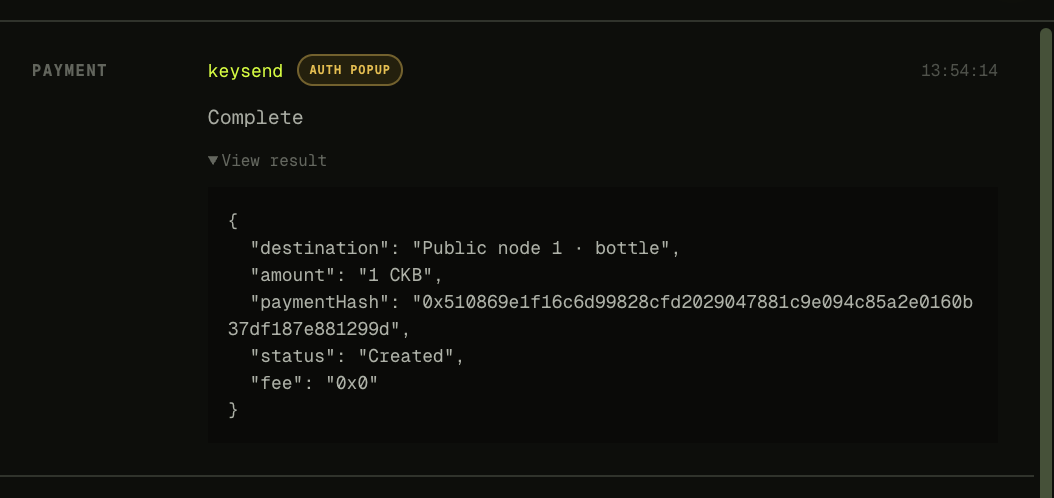Click the second line of the hash ending 299d
Screen dimensions: 1054x498
pos(314,329)
